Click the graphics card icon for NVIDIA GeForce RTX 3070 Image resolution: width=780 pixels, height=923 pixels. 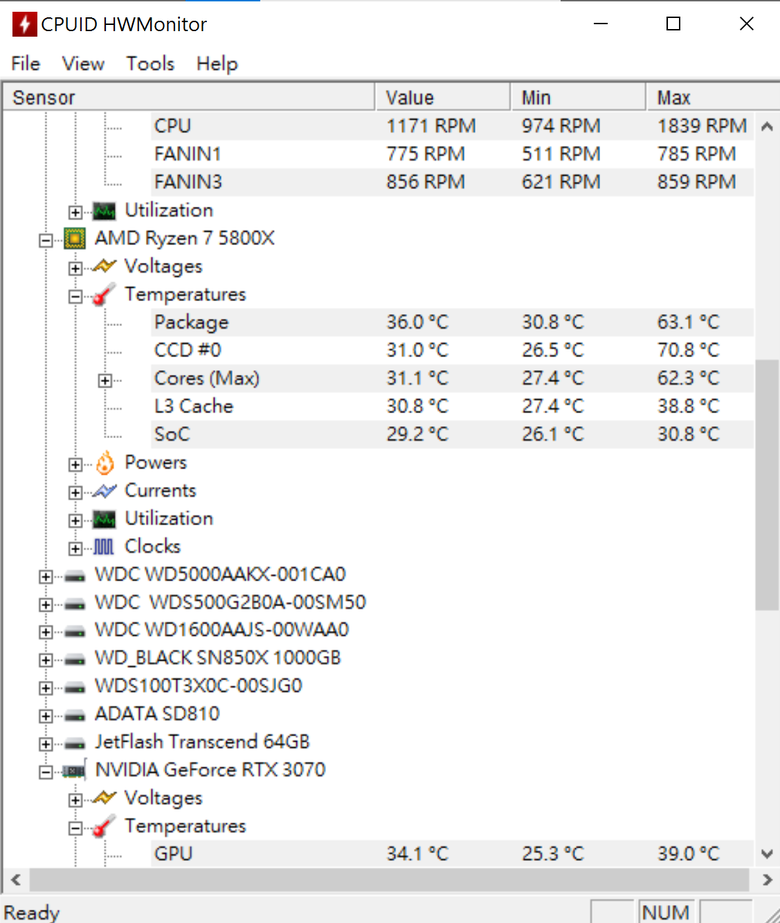tap(75, 770)
